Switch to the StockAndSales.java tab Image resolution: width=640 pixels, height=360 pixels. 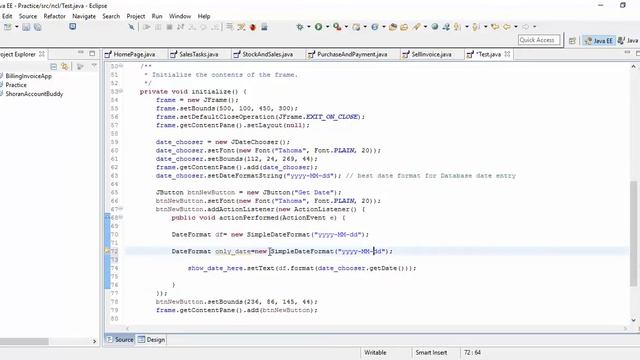[267, 54]
